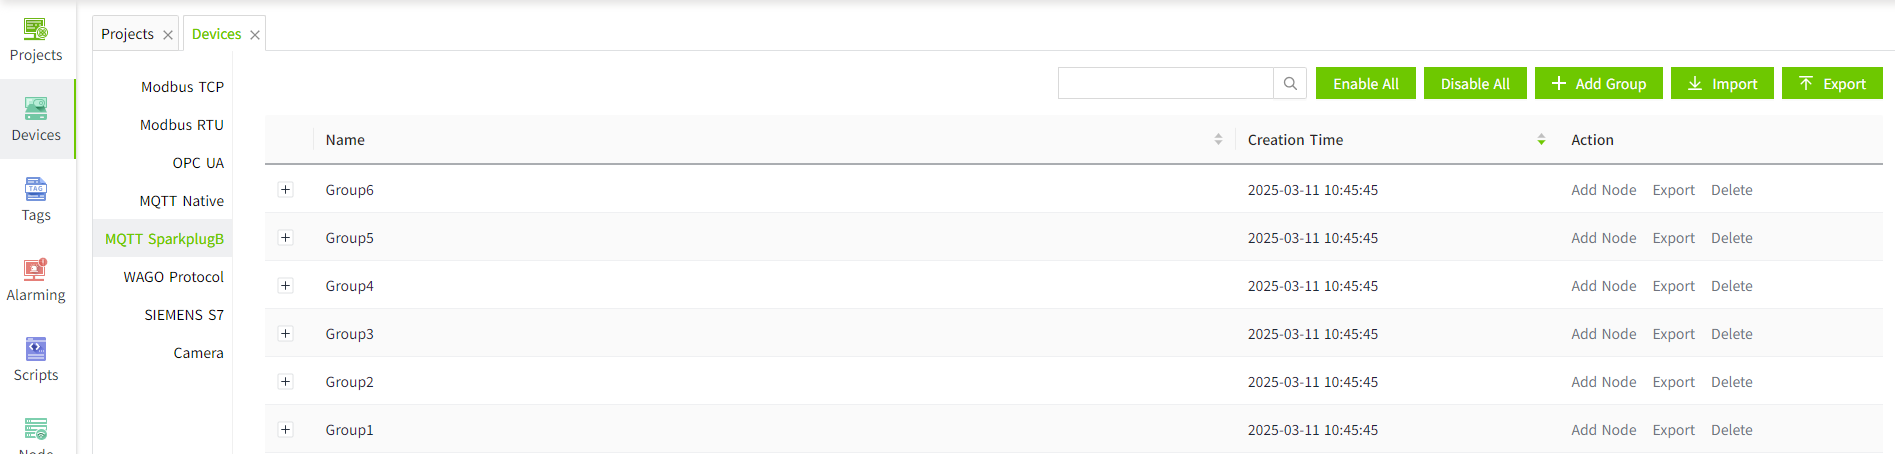The width and height of the screenshot is (1895, 454).
Task: Sort by the Name column arrows
Action: pos(1218,140)
